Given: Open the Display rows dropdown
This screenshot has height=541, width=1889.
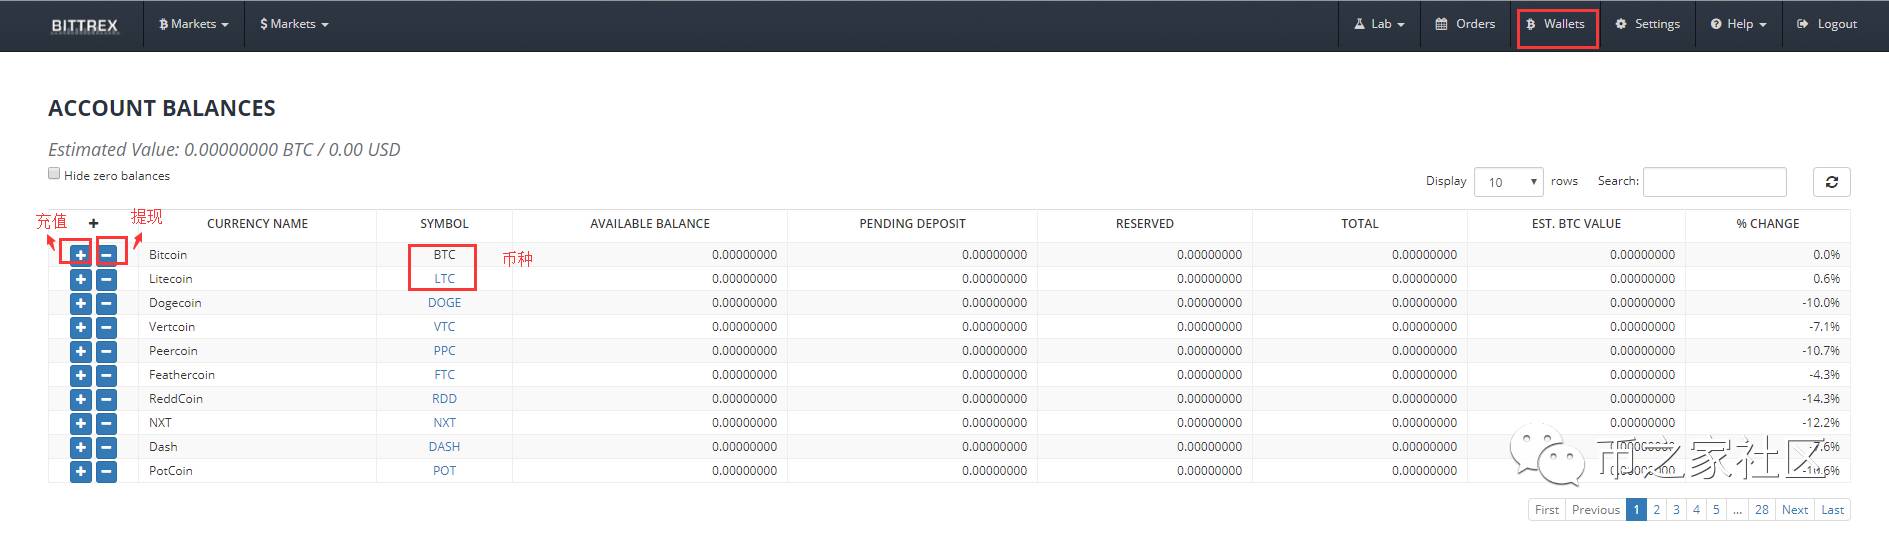Looking at the screenshot, I should coord(1508,182).
